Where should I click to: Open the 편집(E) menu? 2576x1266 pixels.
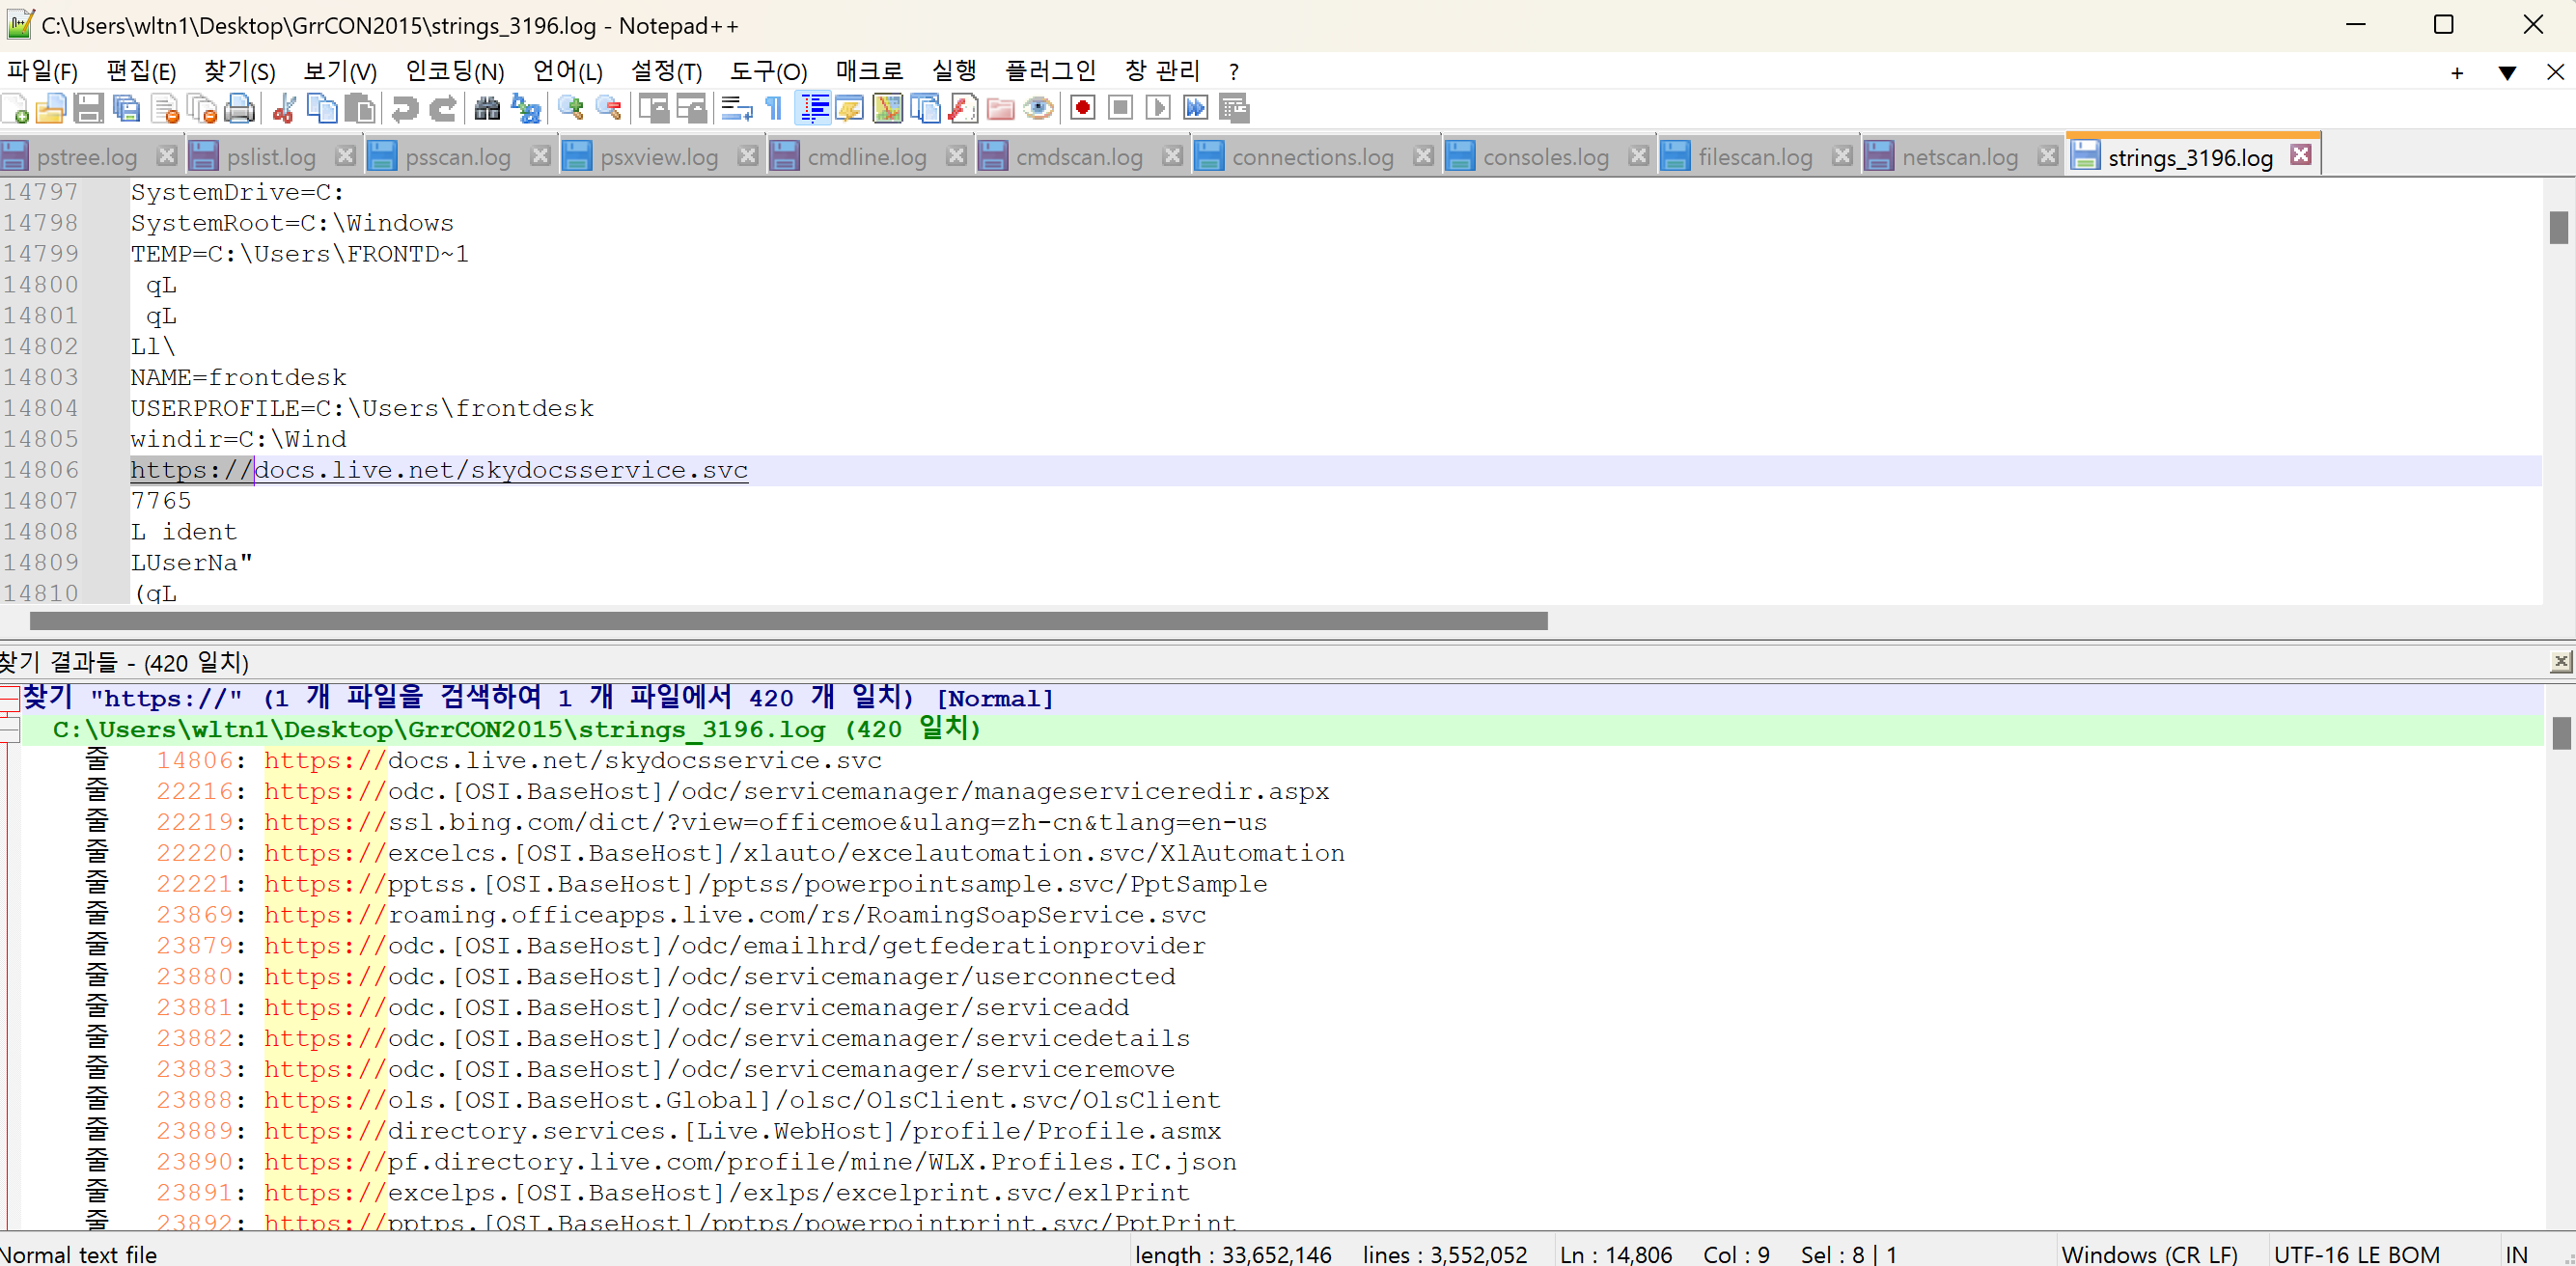coord(141,71)
